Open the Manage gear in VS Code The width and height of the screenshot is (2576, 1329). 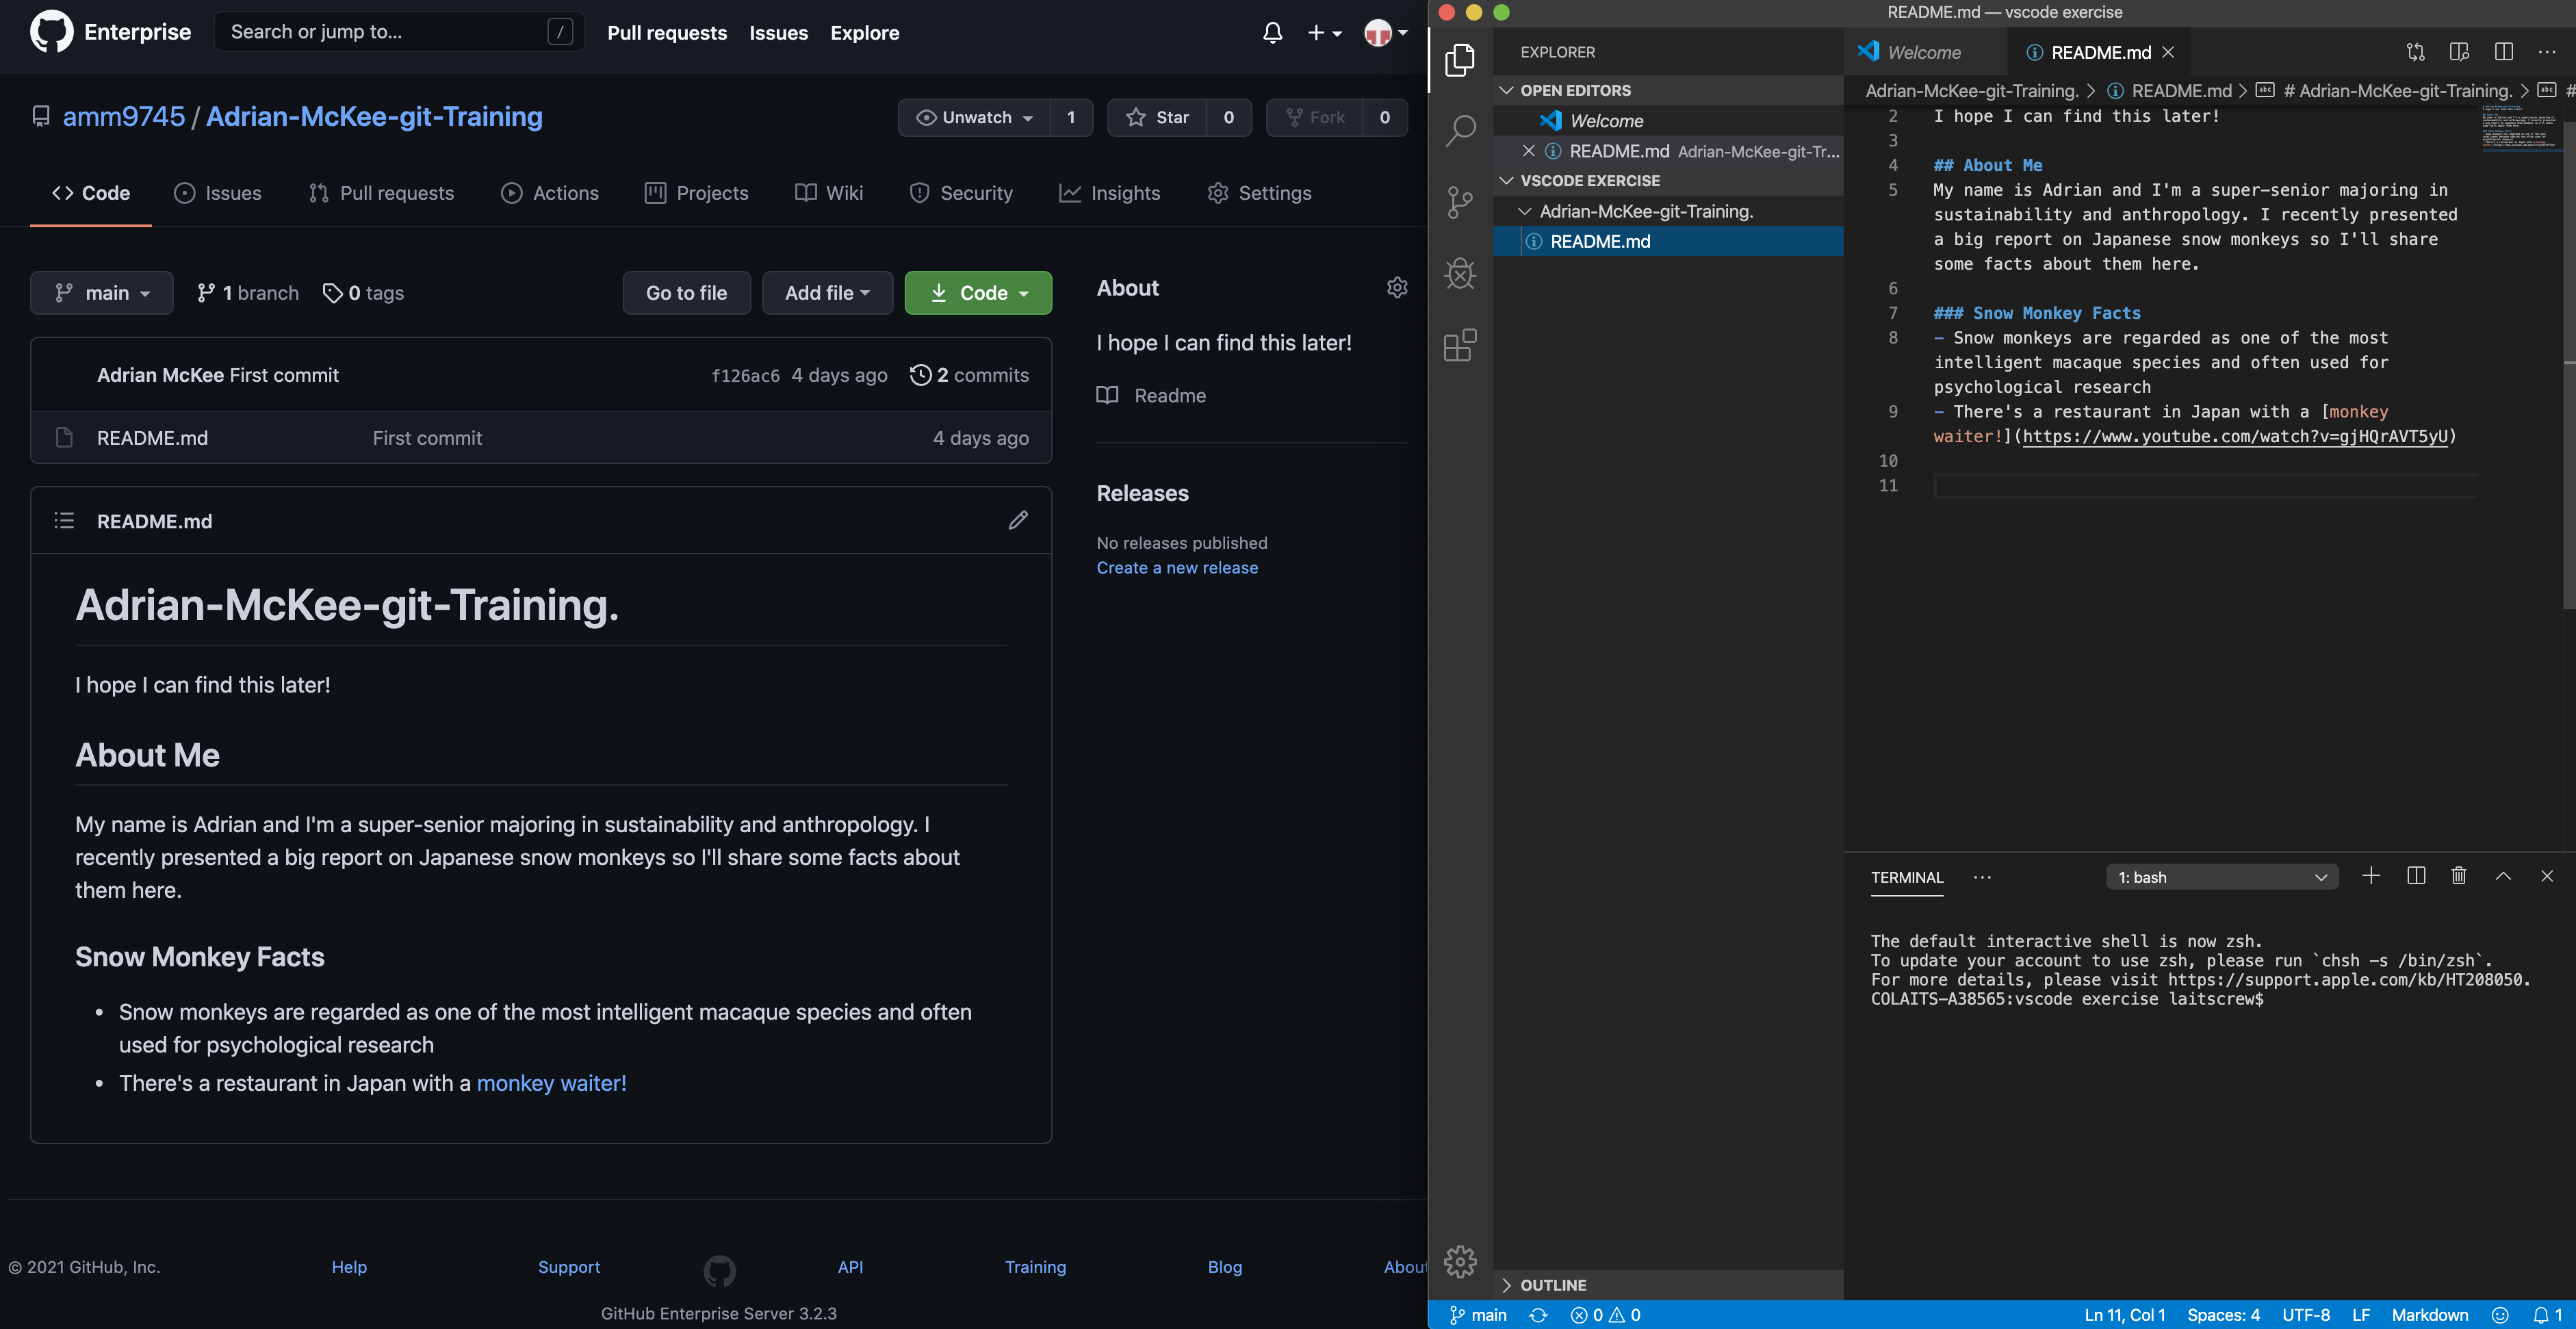click(1460, 1261)
